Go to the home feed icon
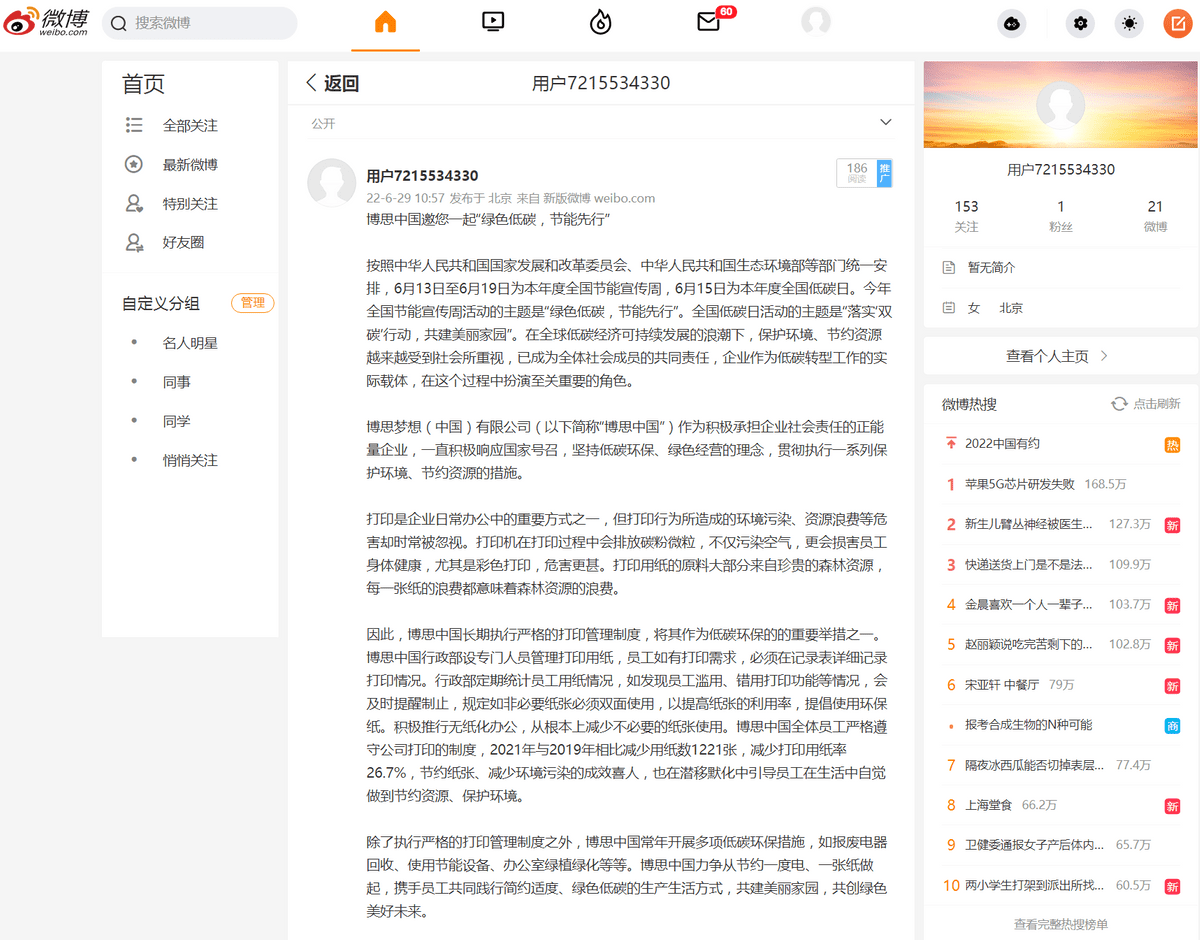Image resolution: width=1200 pixels, height=940 pixels. 385,23
